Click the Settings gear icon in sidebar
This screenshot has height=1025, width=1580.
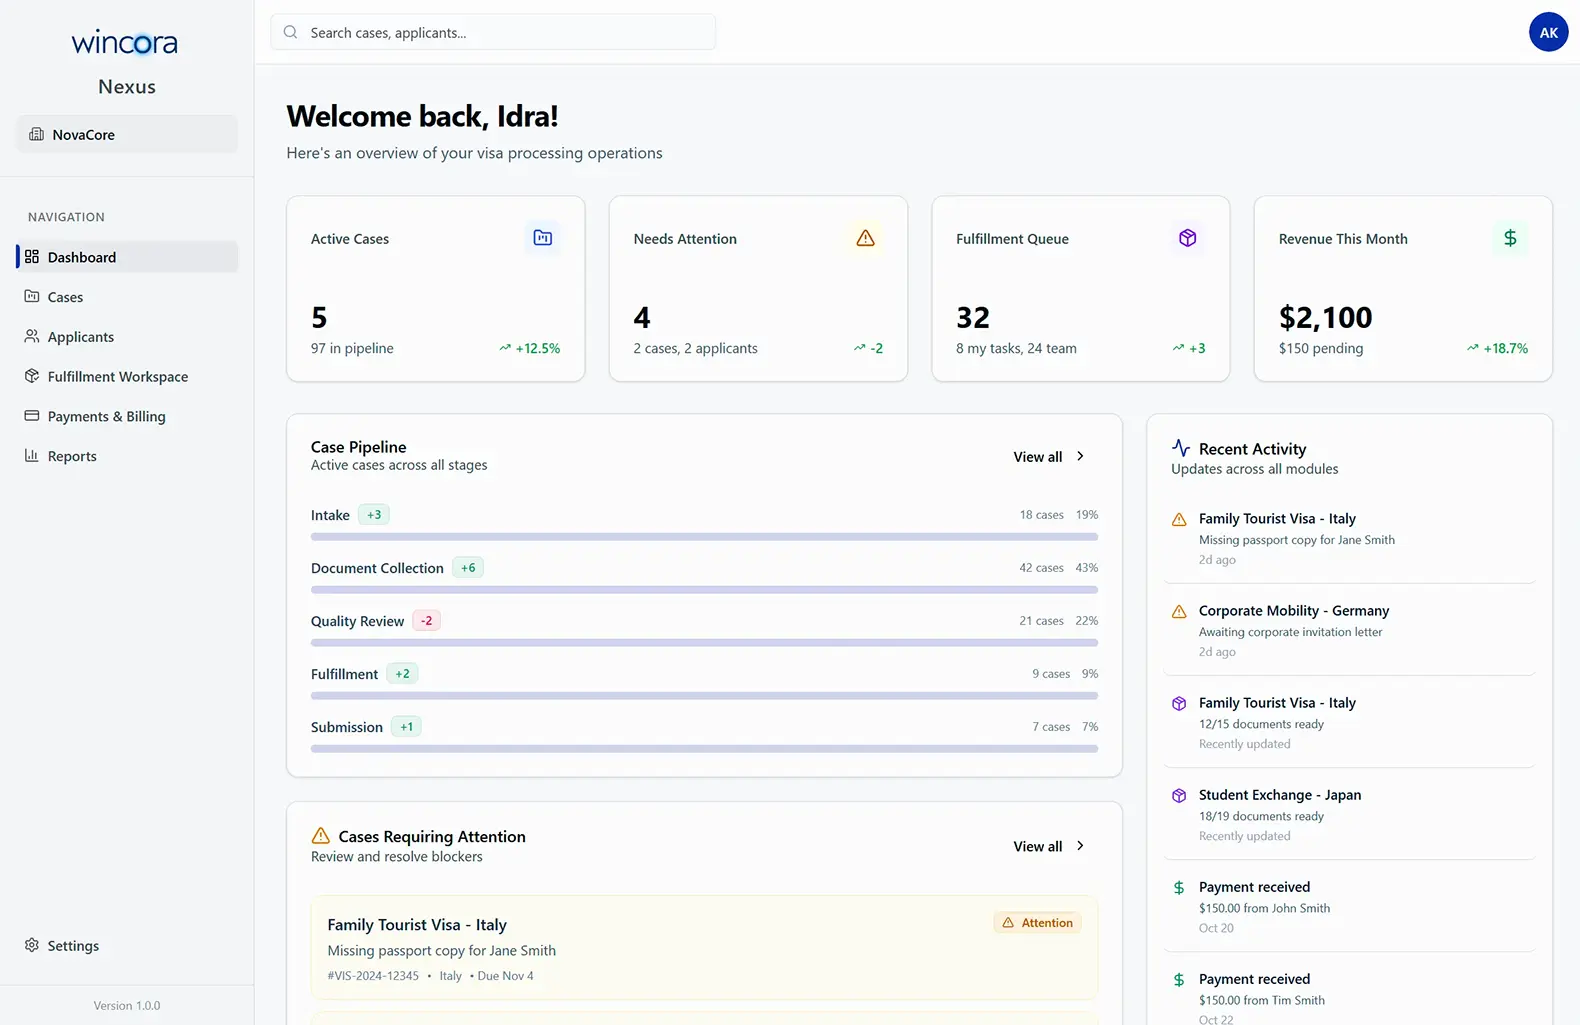pyautogui.click(x=32, y=945)
